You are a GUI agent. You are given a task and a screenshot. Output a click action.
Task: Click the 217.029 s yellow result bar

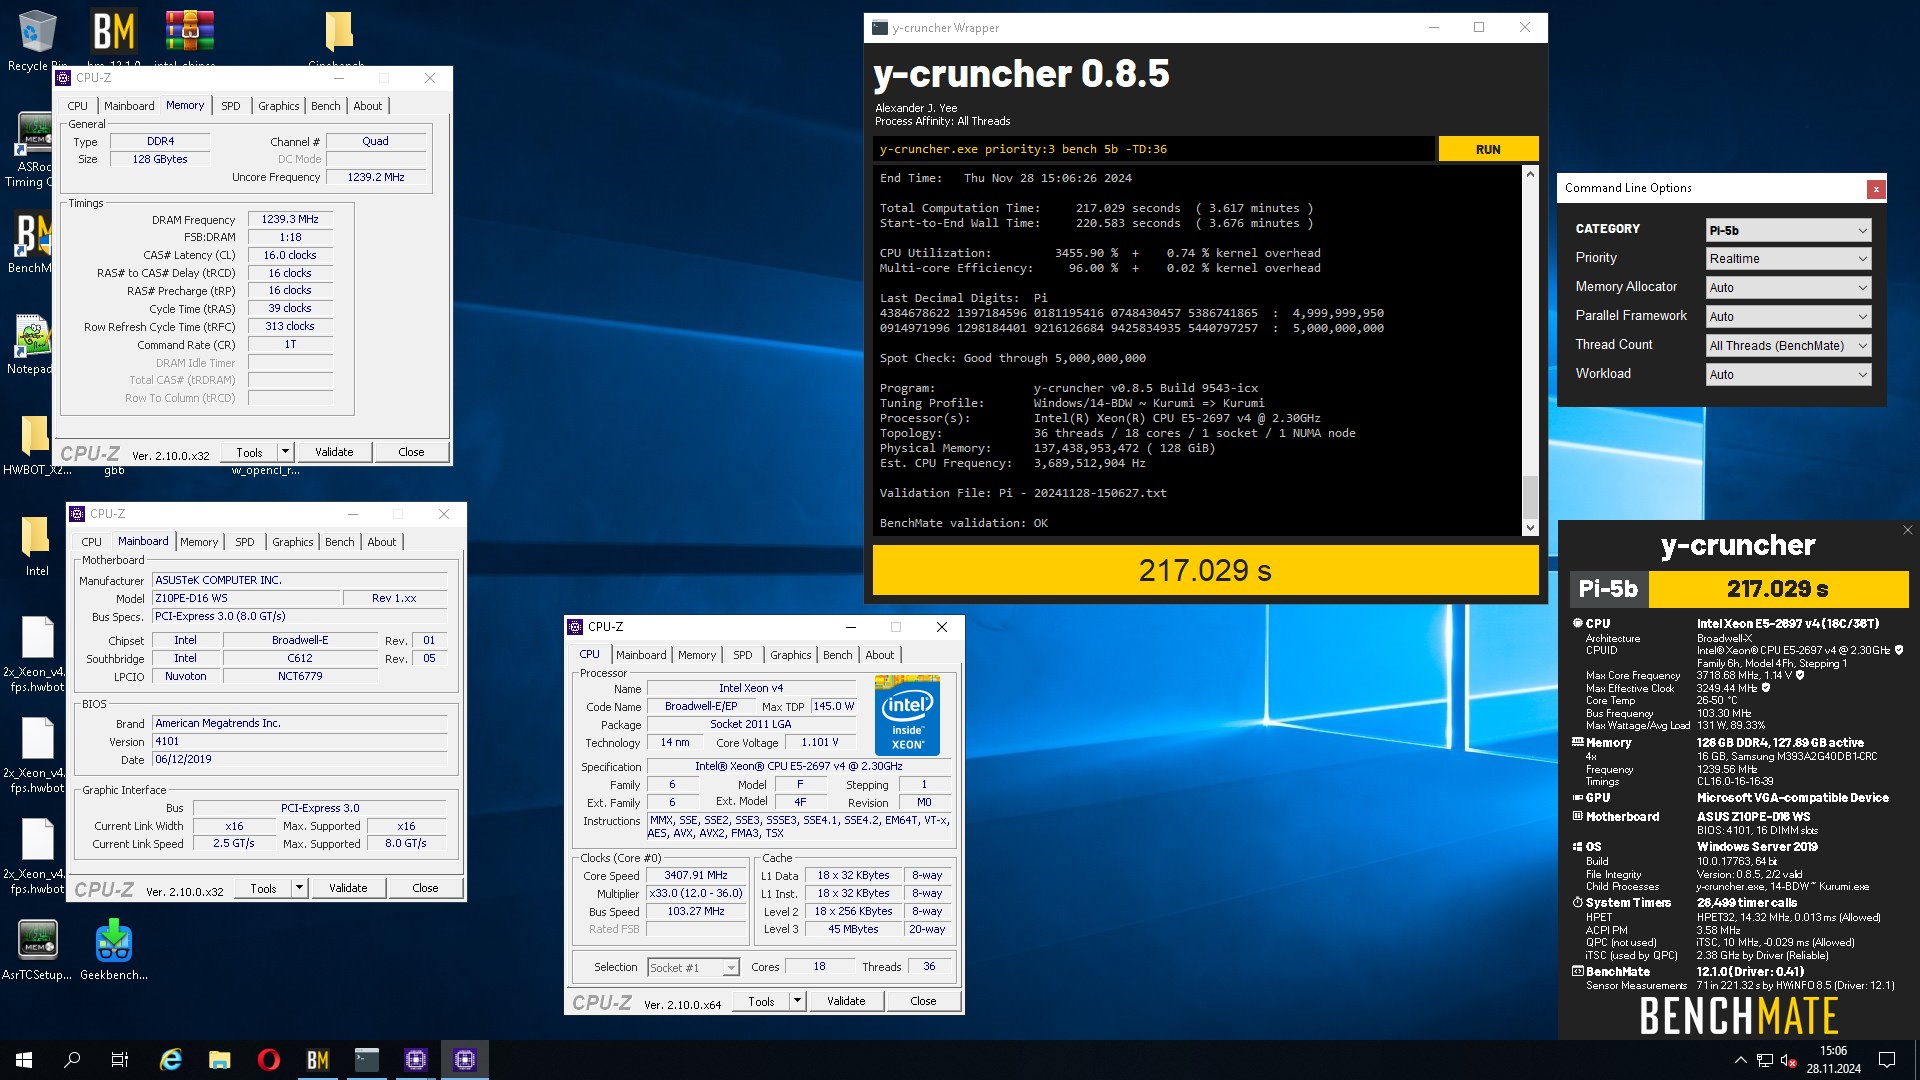[1205, 570]
